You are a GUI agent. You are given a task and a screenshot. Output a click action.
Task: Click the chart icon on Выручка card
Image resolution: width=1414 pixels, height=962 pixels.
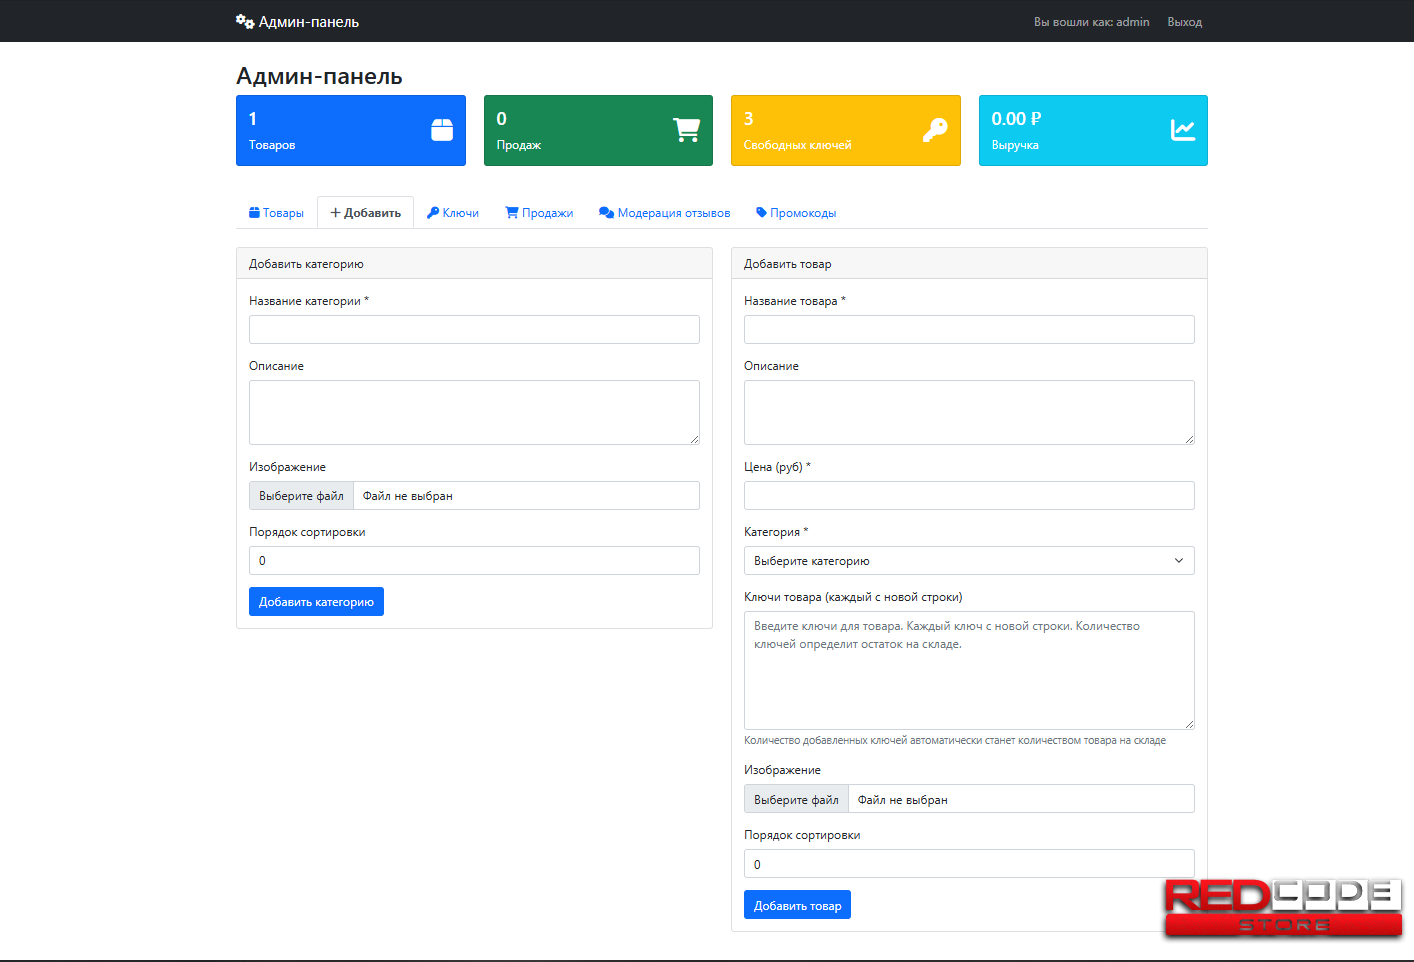point(1182,130)
